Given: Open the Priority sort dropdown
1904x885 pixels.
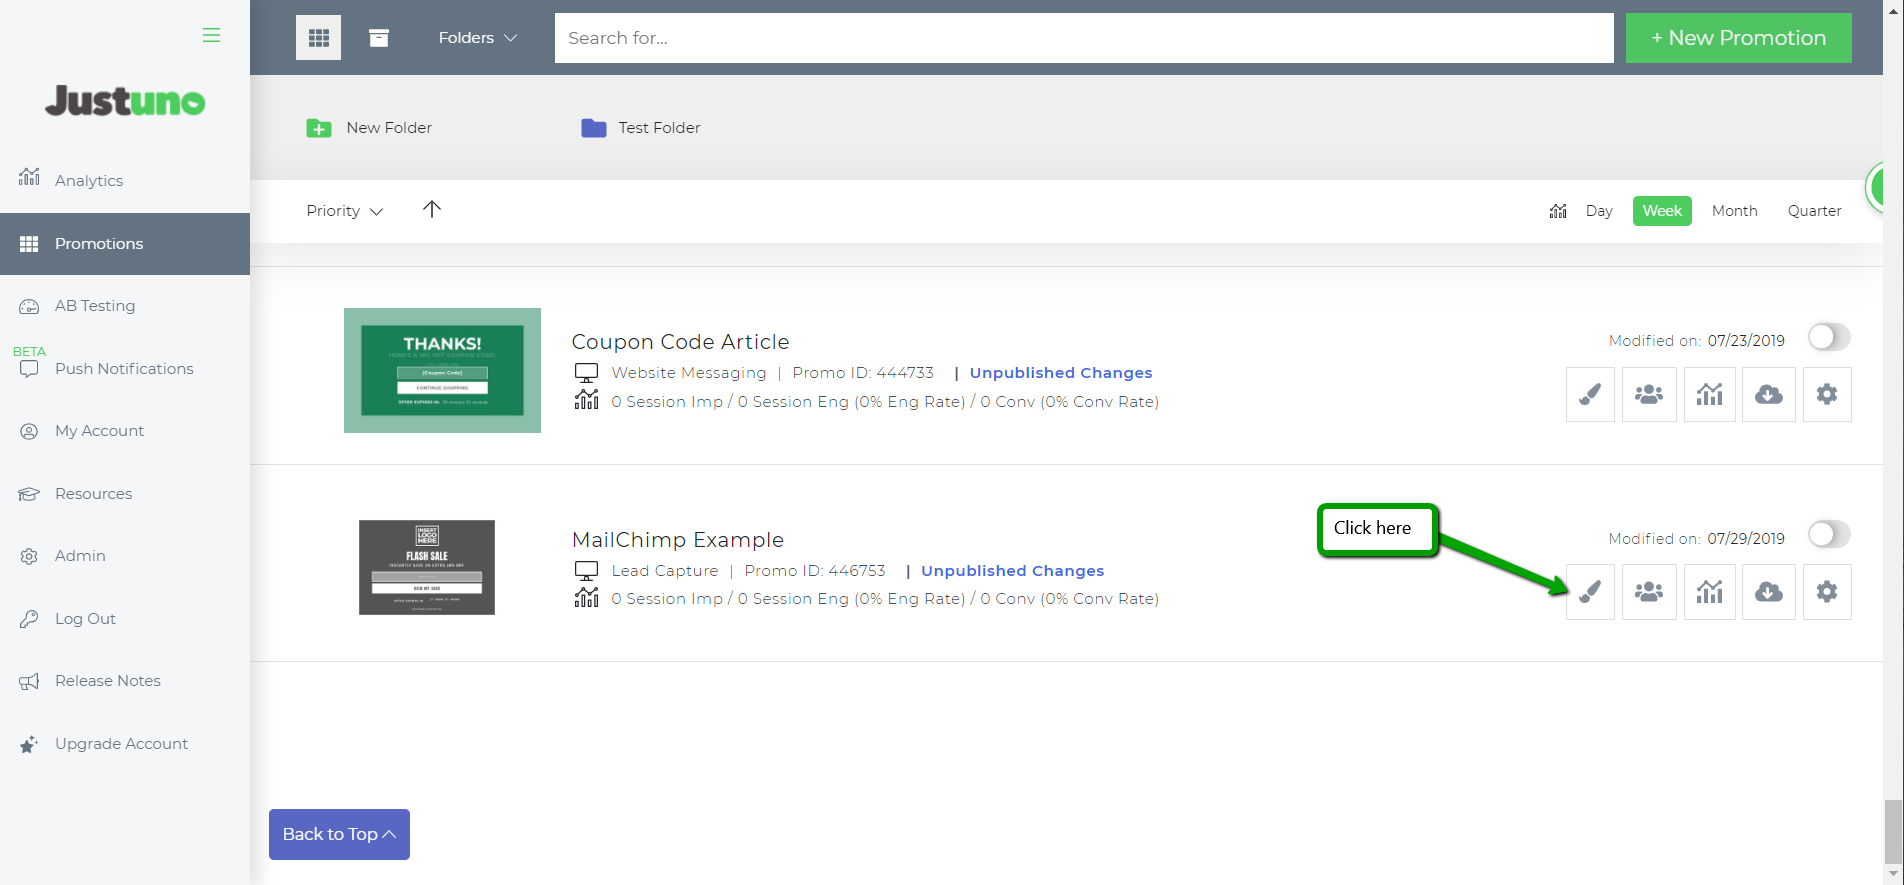Looking at the screenshot, I should click(344, 211).
